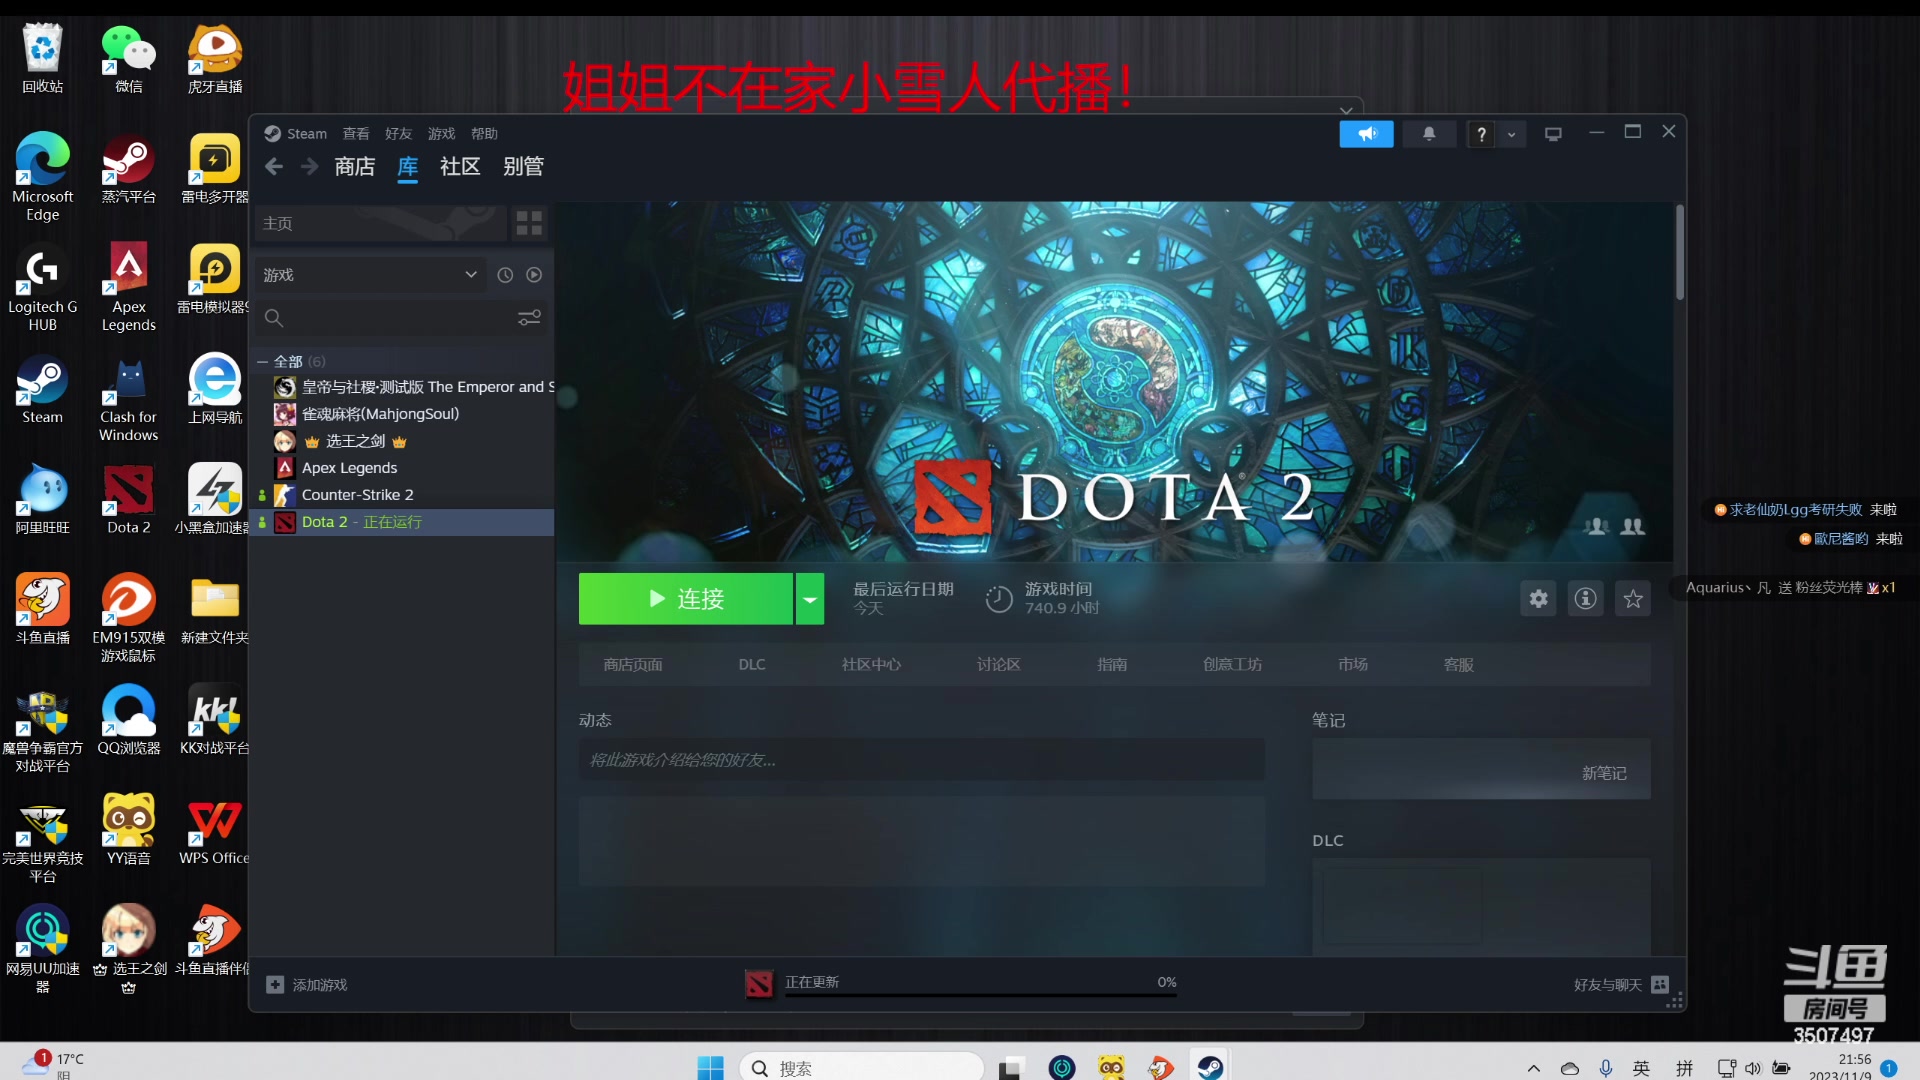Click 添加游戏 add a game button

[307, 985]
